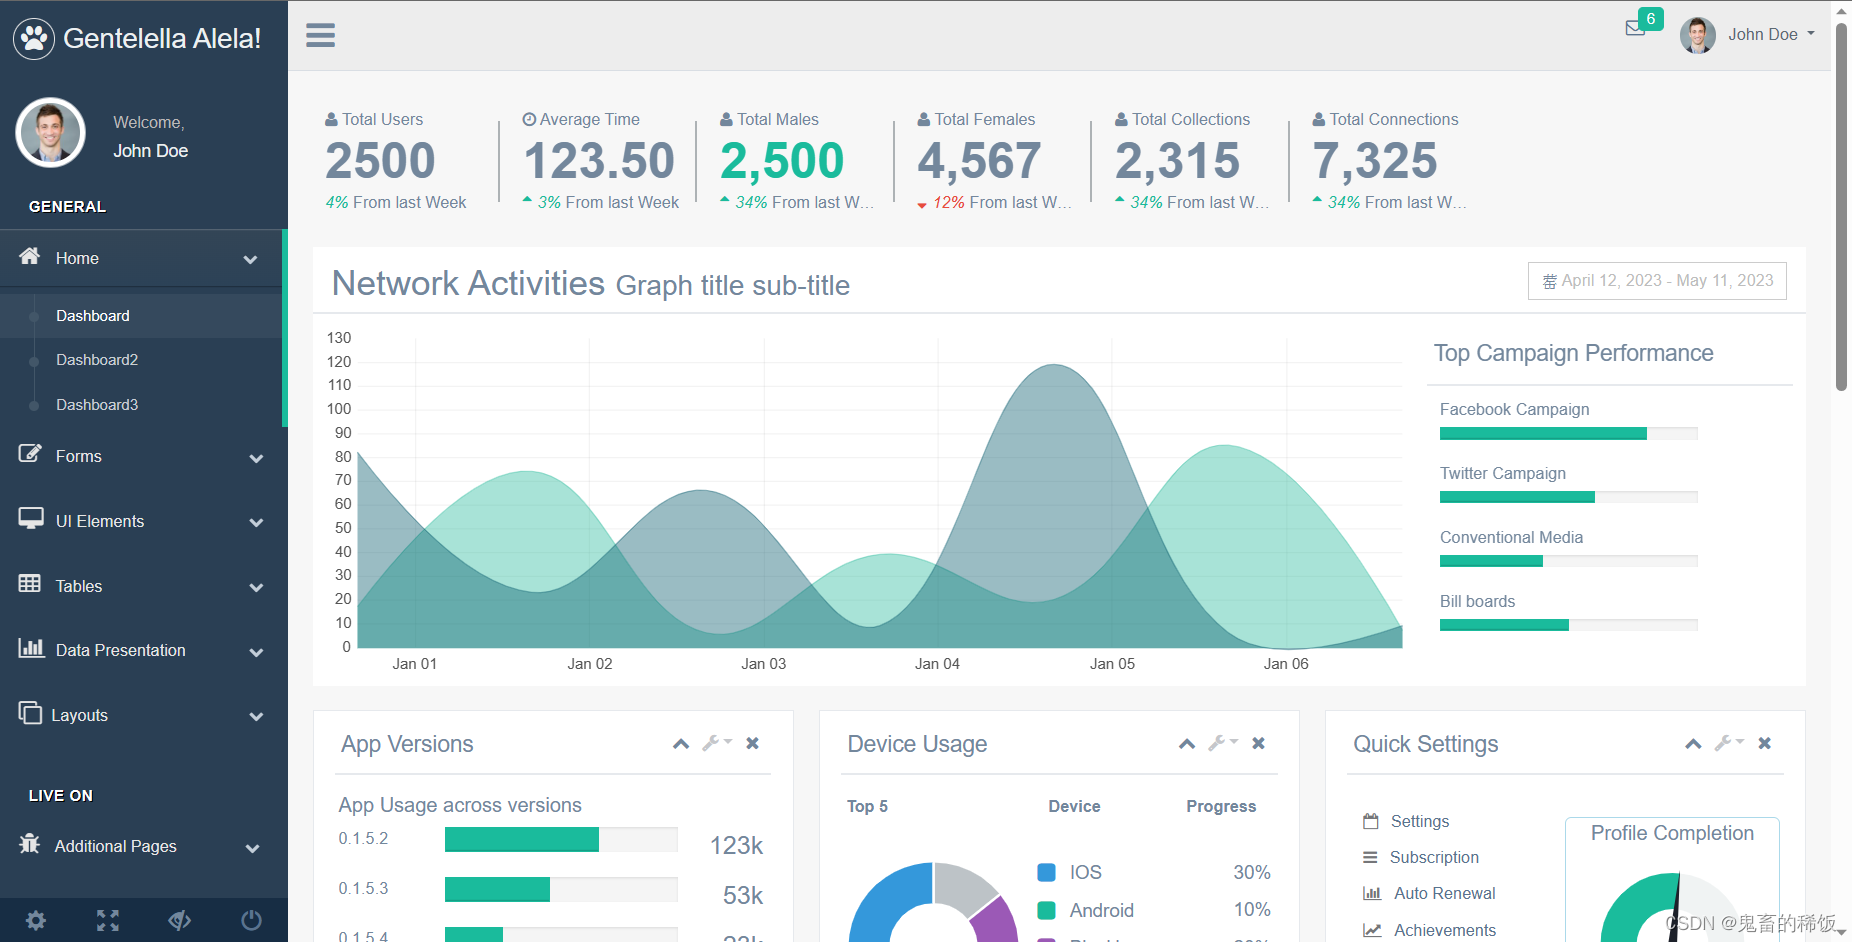
Task: Open the John Doe user dropdown
Action: [x=1771, y=34]
